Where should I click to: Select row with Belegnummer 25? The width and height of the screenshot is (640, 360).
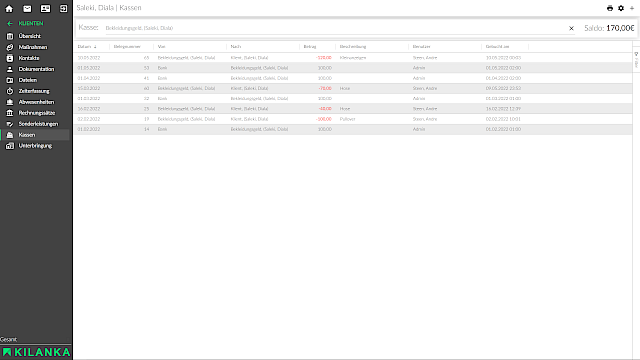[353, 109]
